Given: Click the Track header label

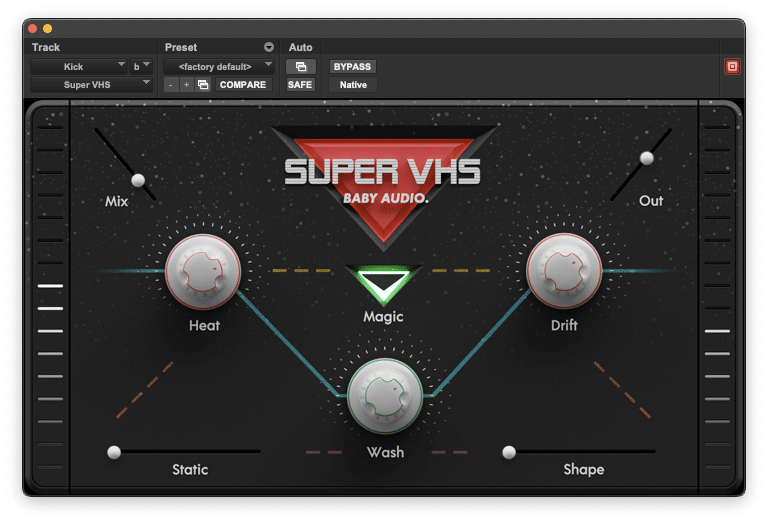Looking at the screenshot, I should tap(46, 47).
